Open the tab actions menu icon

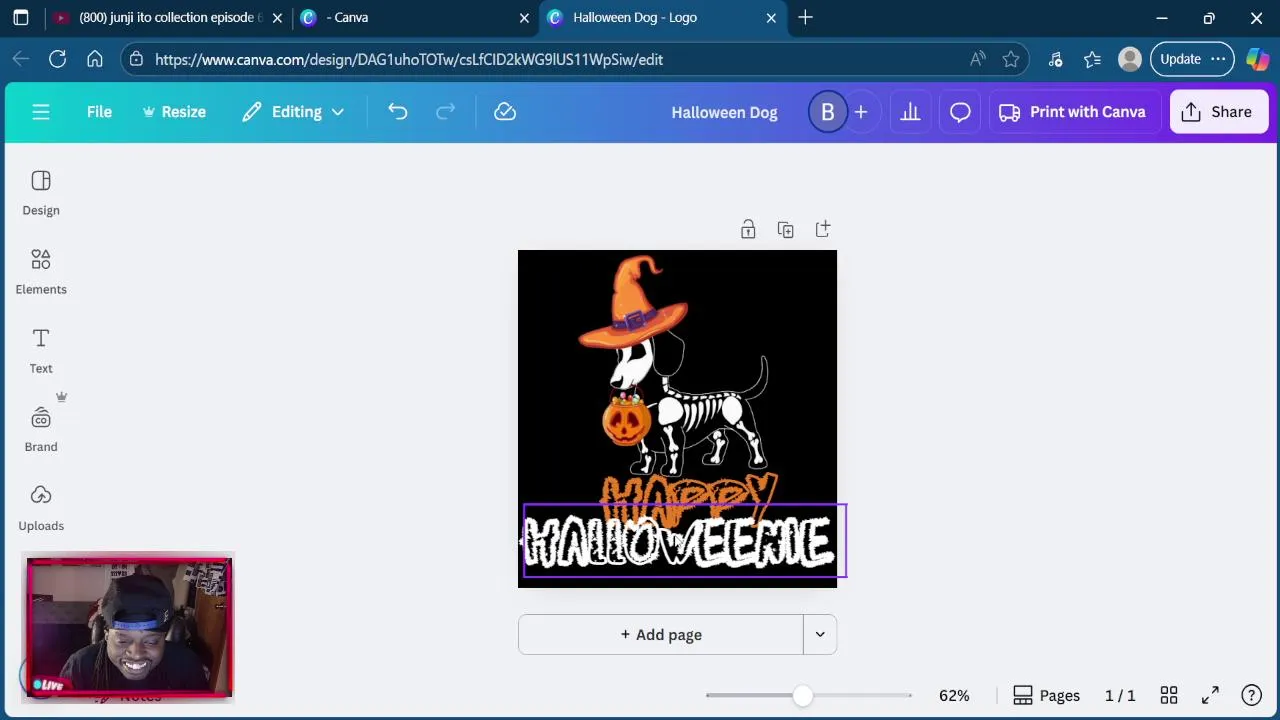click(21, 17)
